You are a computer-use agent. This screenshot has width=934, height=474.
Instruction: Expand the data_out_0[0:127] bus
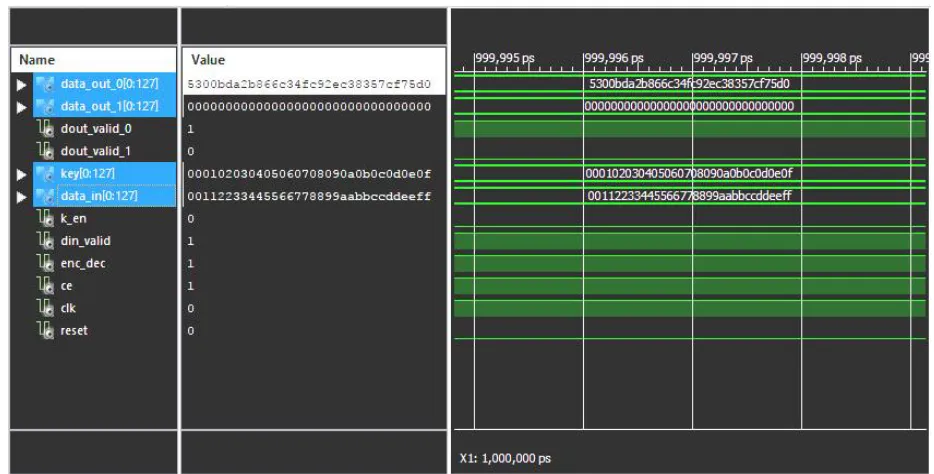(x=21, y=85)
